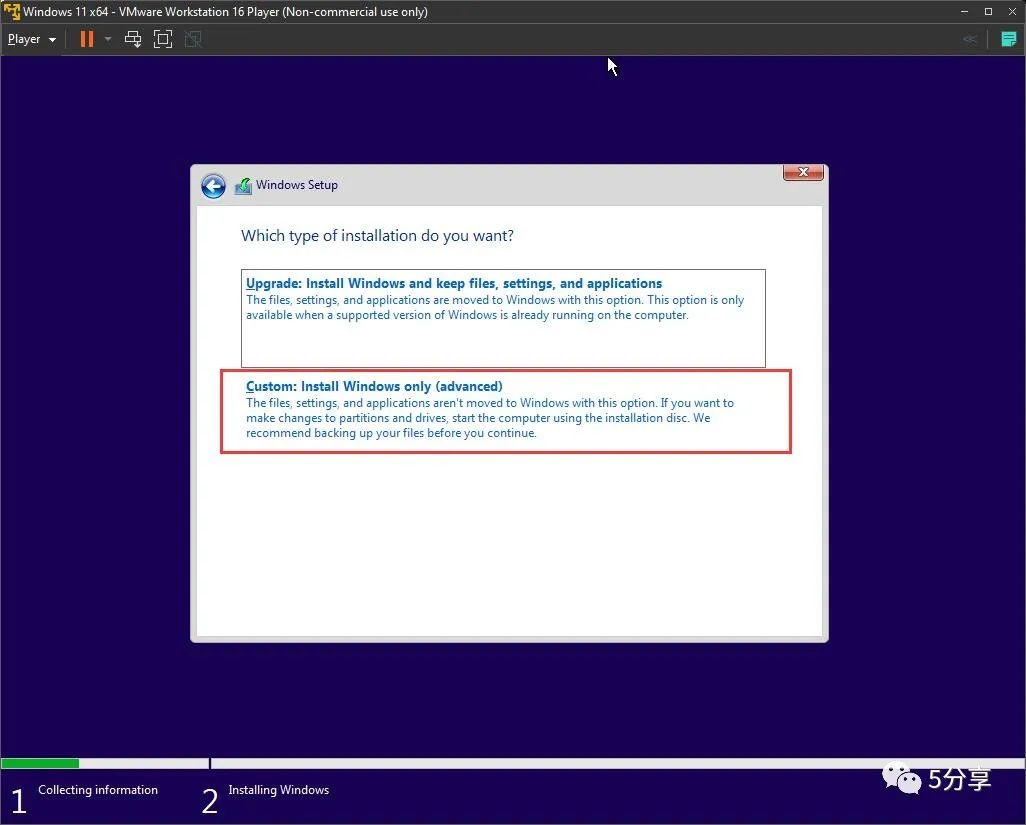Minimize the VMware Player window
The image size is (1026, 825).
pos(964,12)
